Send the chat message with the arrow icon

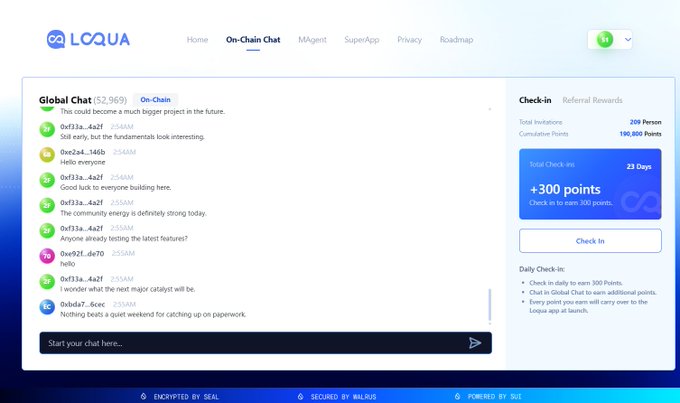[x=475, y=343]
